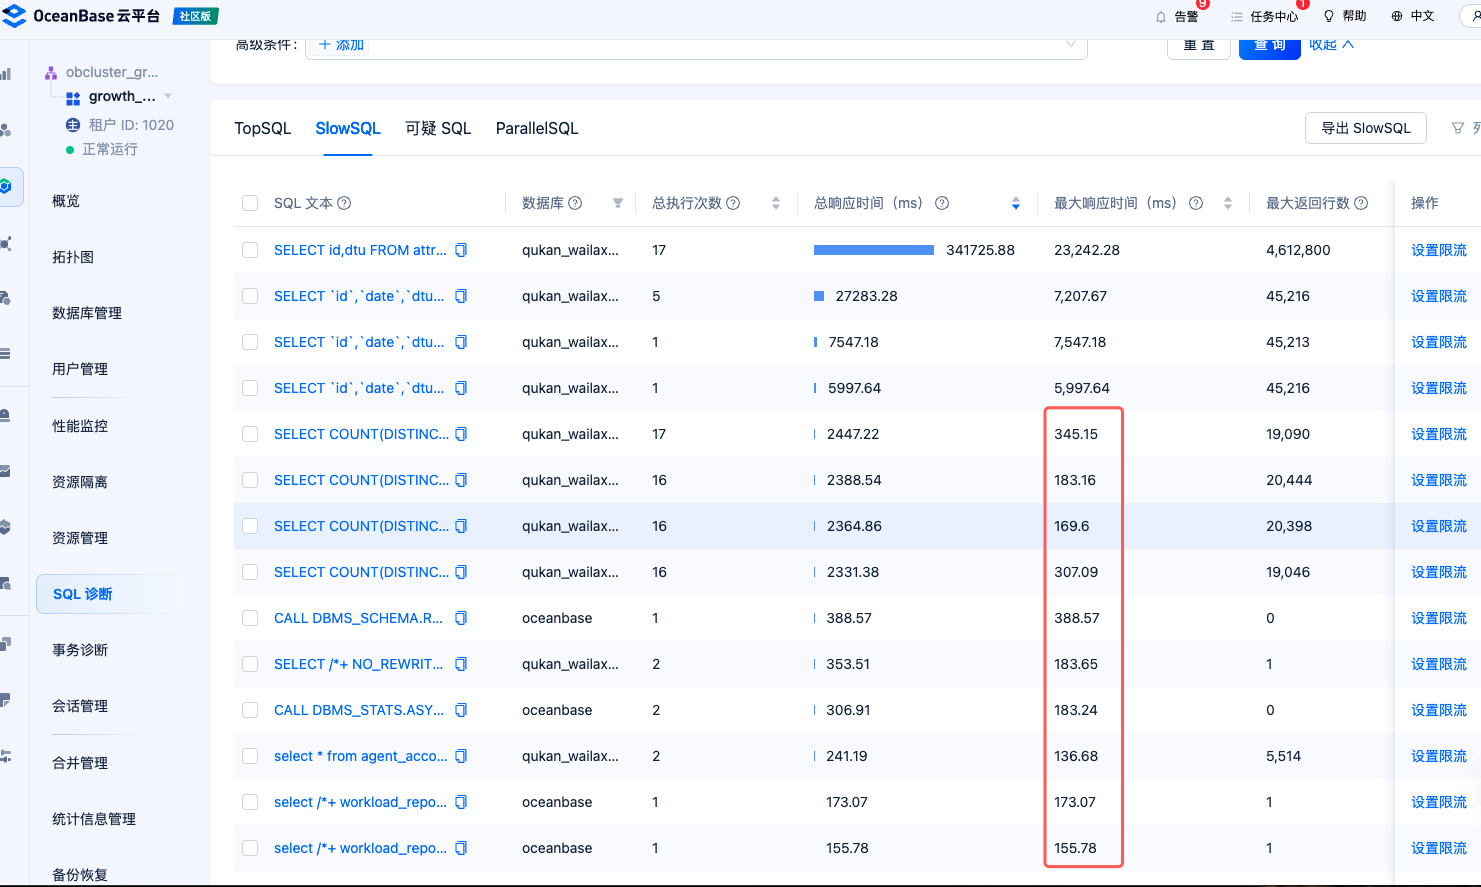1481x887 pixels.
Task: Sort by 最大响应时间 (ms) column
Action: 1228,203
